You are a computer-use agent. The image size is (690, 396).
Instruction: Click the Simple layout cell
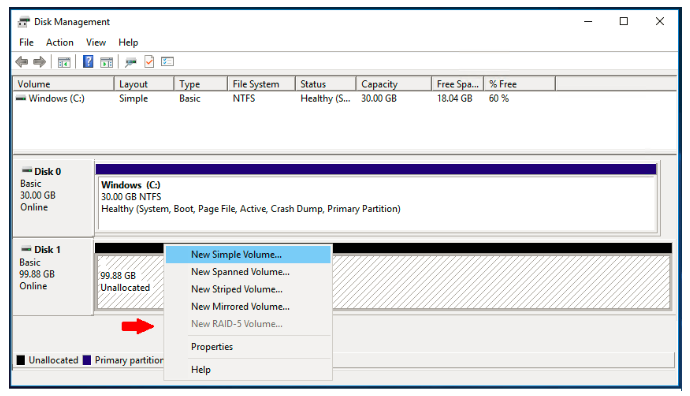[x=133, y=98]
